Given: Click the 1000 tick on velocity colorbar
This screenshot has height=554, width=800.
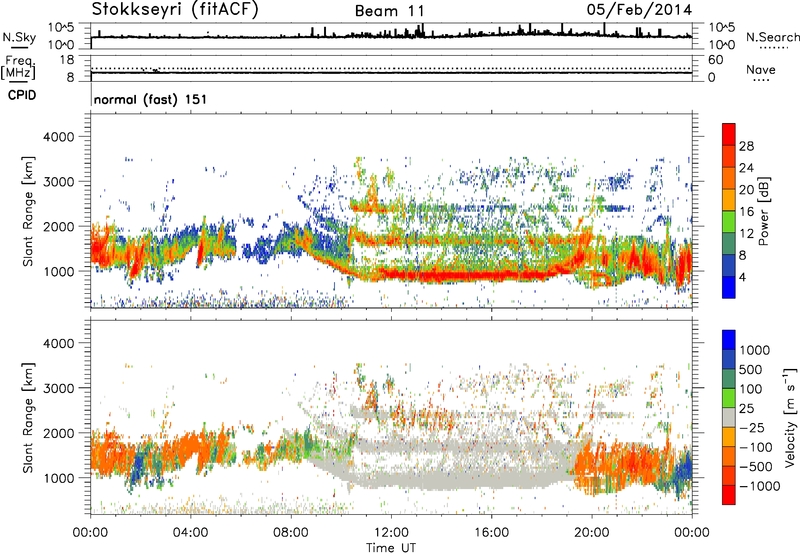Looking at the screenshot, I should pyautogui.click(x=755, y=350).
